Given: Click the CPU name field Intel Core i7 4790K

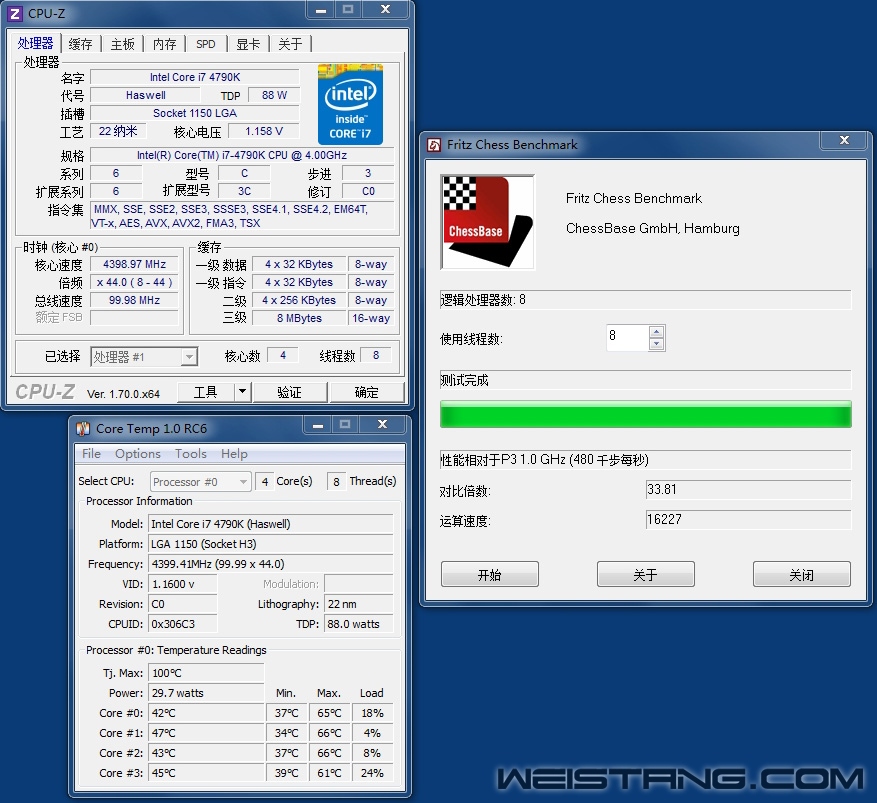Looking at the screenshot, I should coord(195,77).
